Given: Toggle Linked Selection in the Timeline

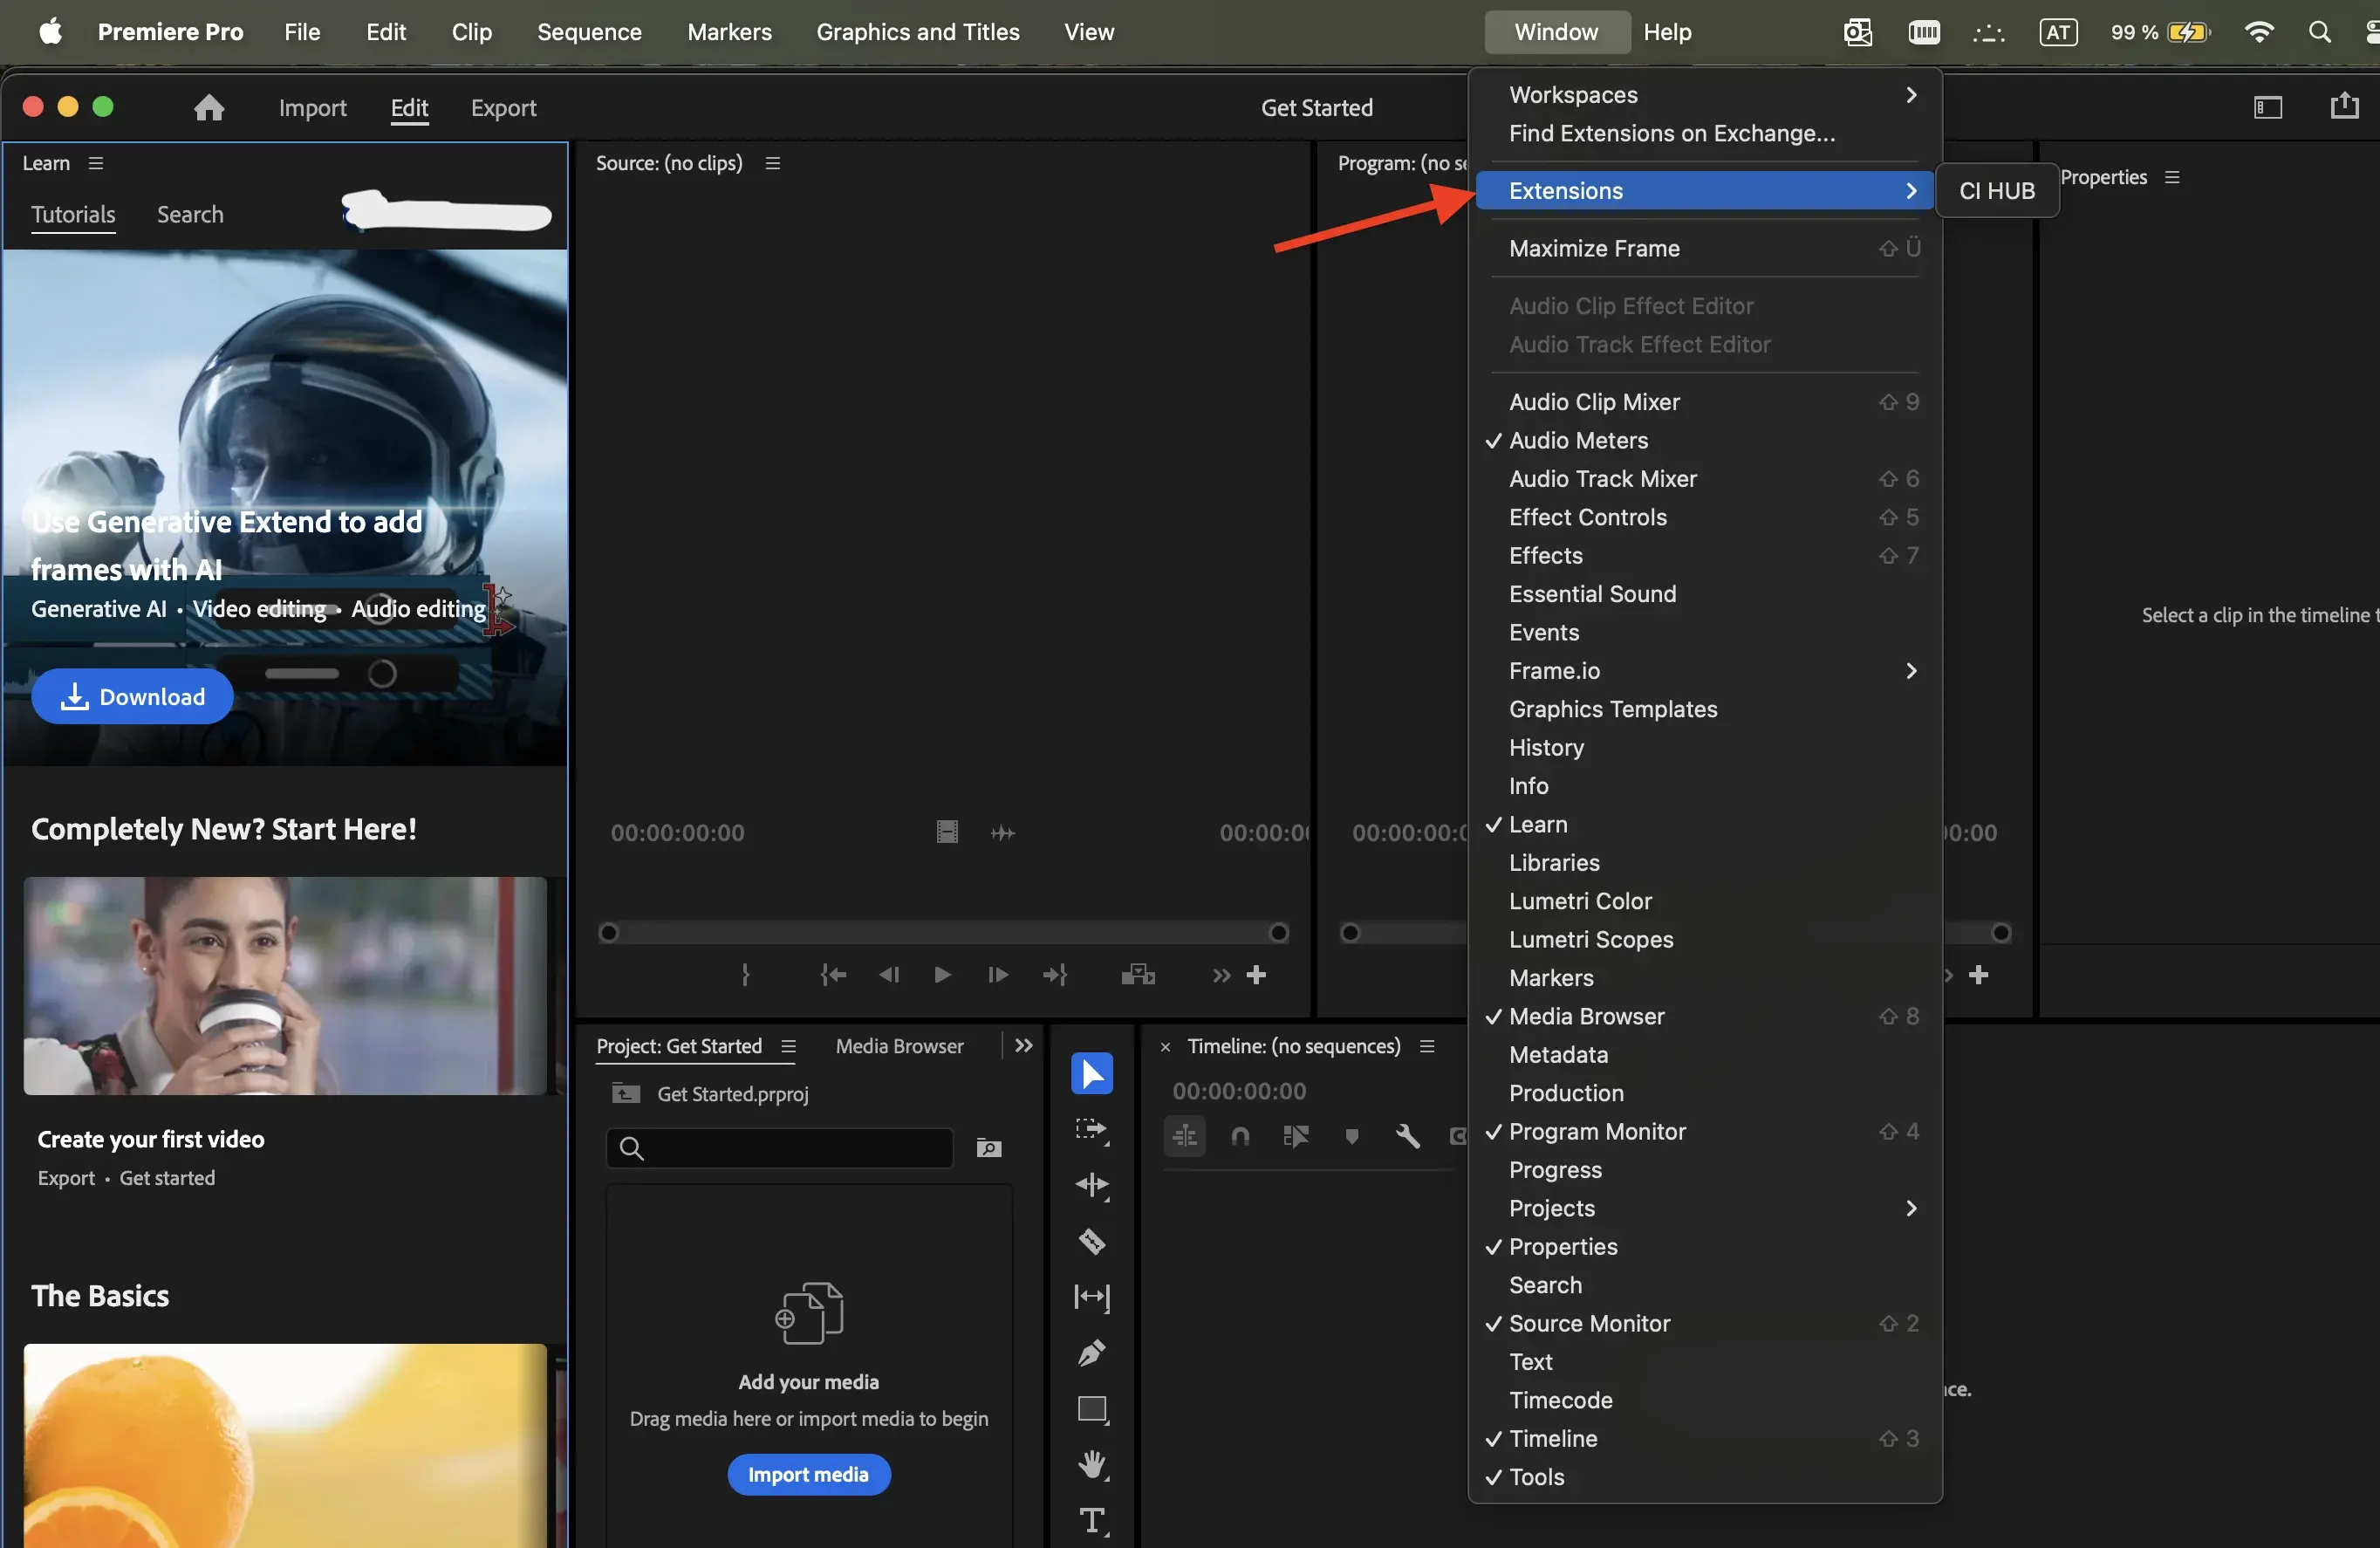Looking at the screenshot, I should [1296, 1136].
